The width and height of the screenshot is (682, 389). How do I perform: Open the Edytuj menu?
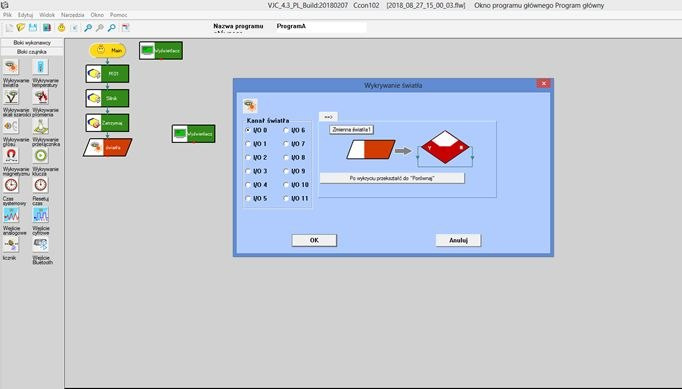point(25,15)
